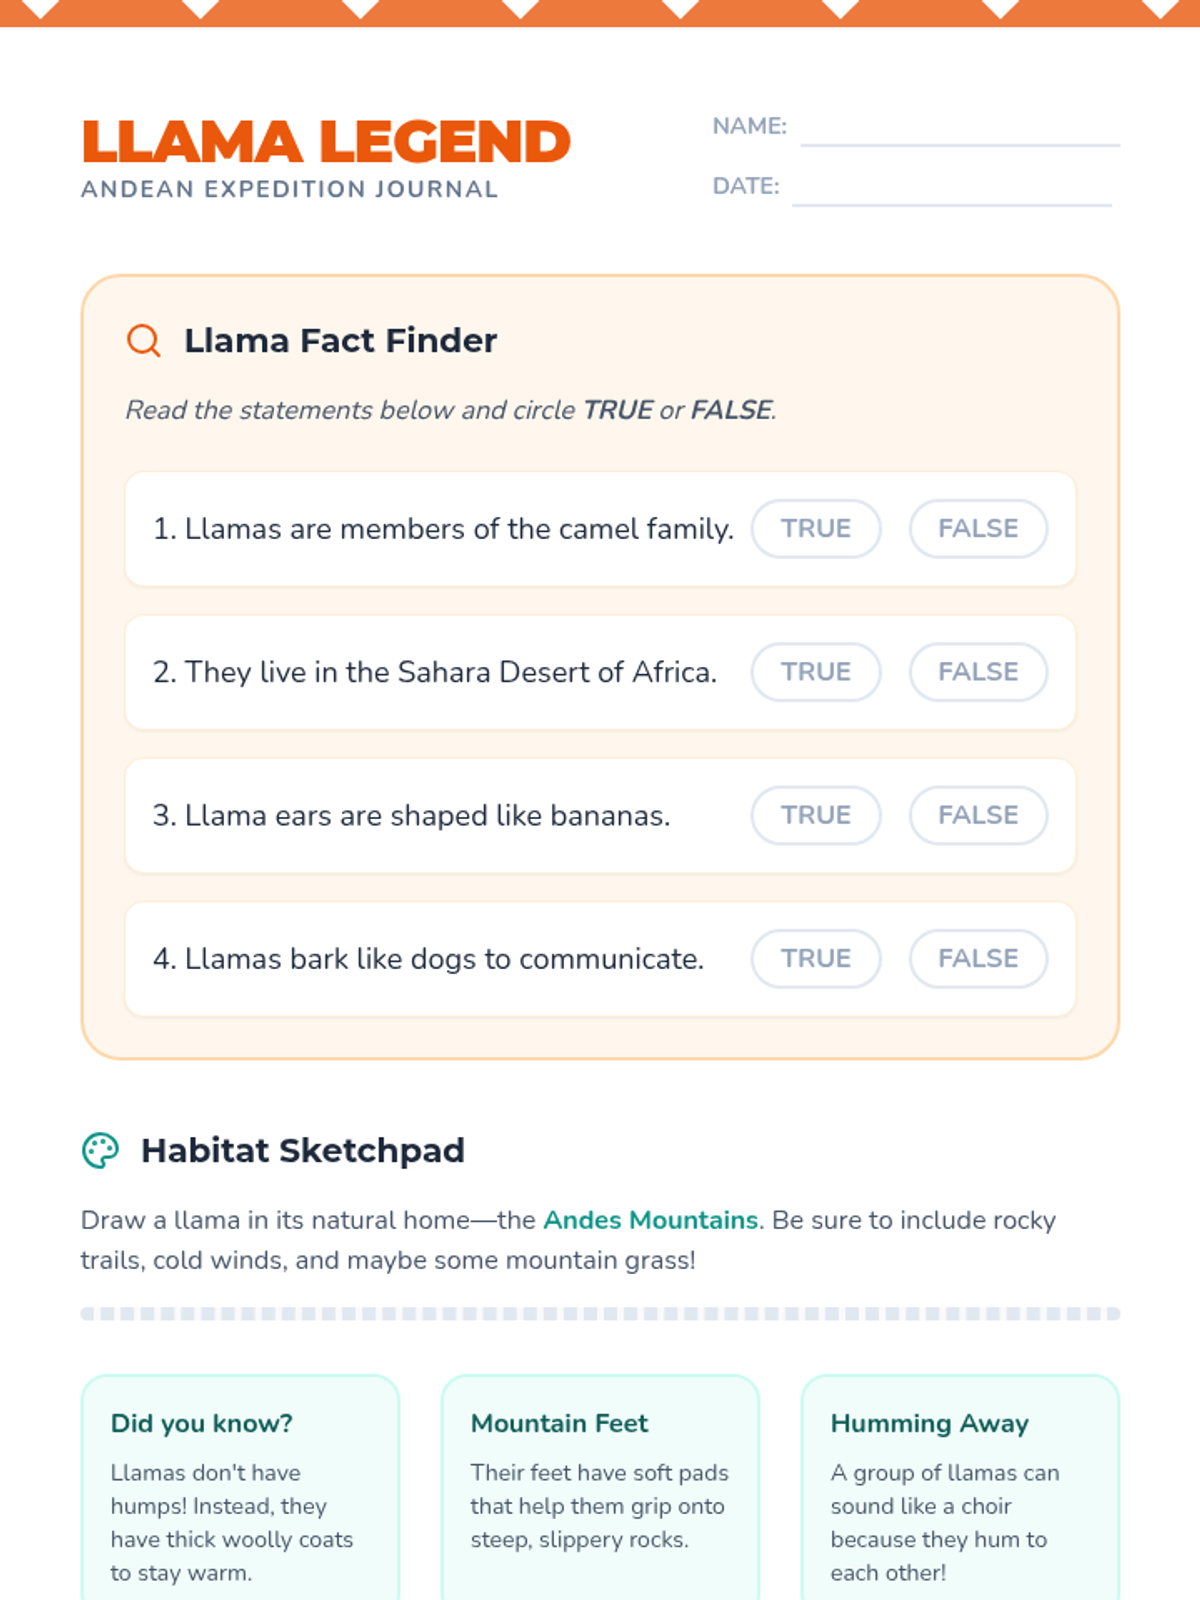
Task: Click the DATE input line
Action: [951, 192]
